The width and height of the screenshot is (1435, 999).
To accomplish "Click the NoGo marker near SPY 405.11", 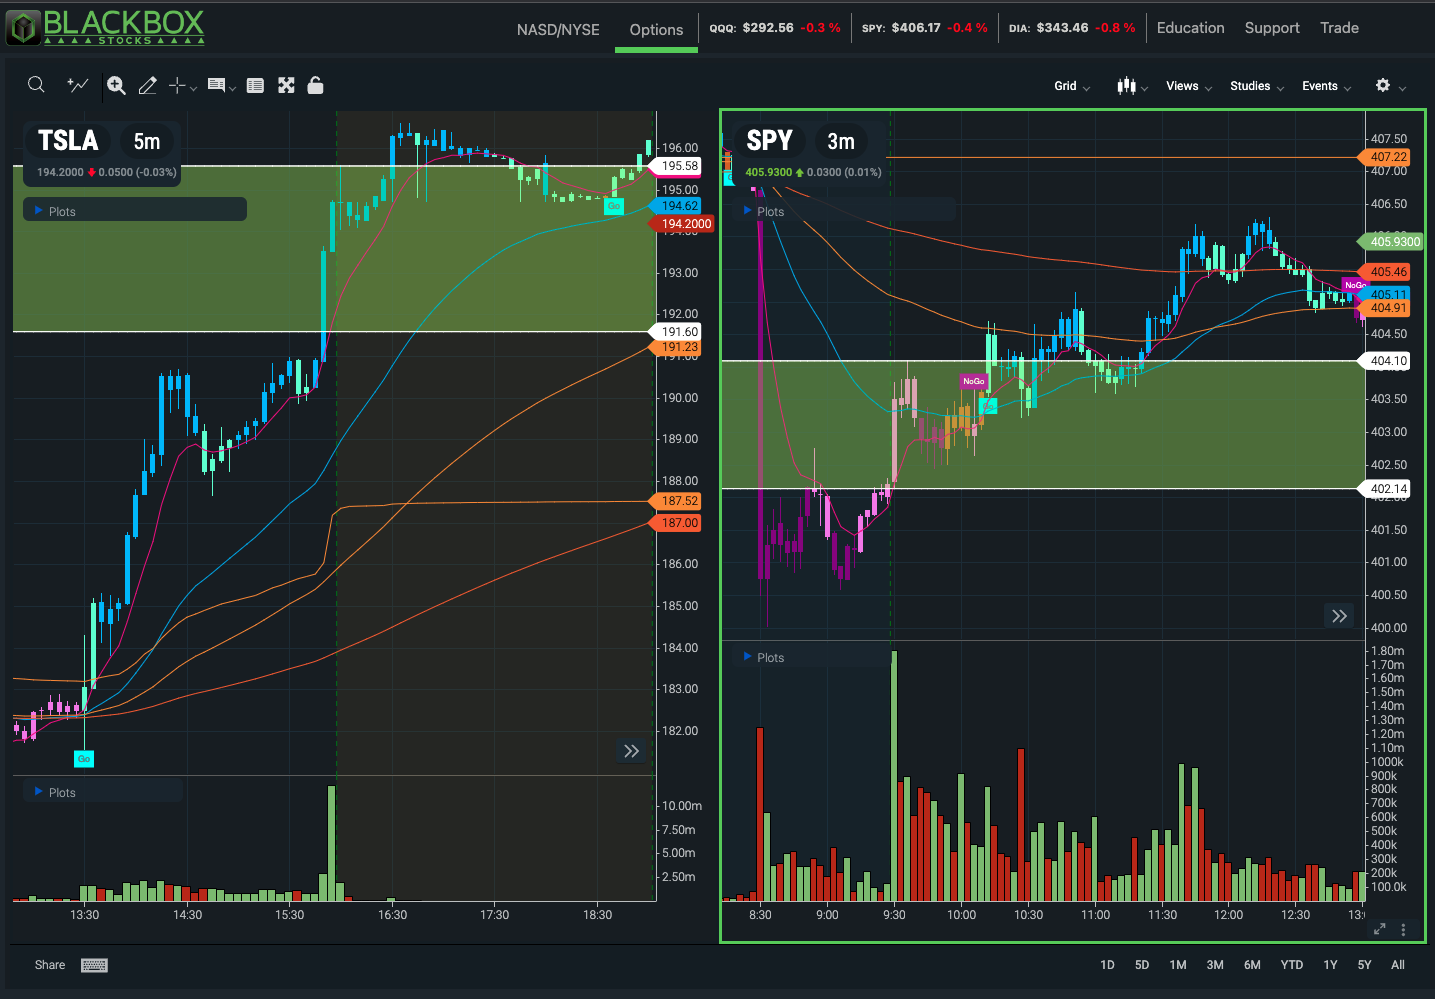I will tap(1355, 285).
